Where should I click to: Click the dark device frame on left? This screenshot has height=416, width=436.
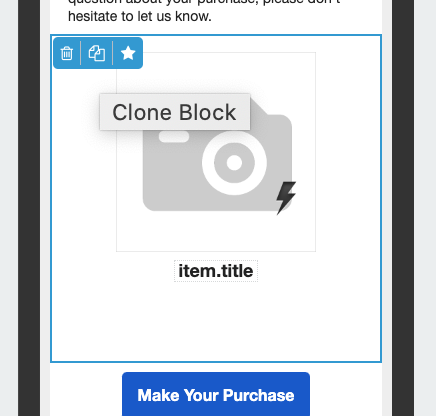click(29, 208)
